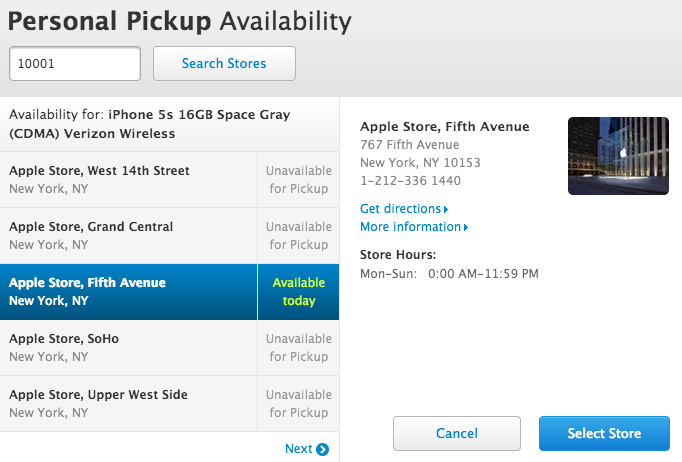The width and height of the screenshot is (682, 462).
Task: Open Get directions link
Action: point(400,209)
